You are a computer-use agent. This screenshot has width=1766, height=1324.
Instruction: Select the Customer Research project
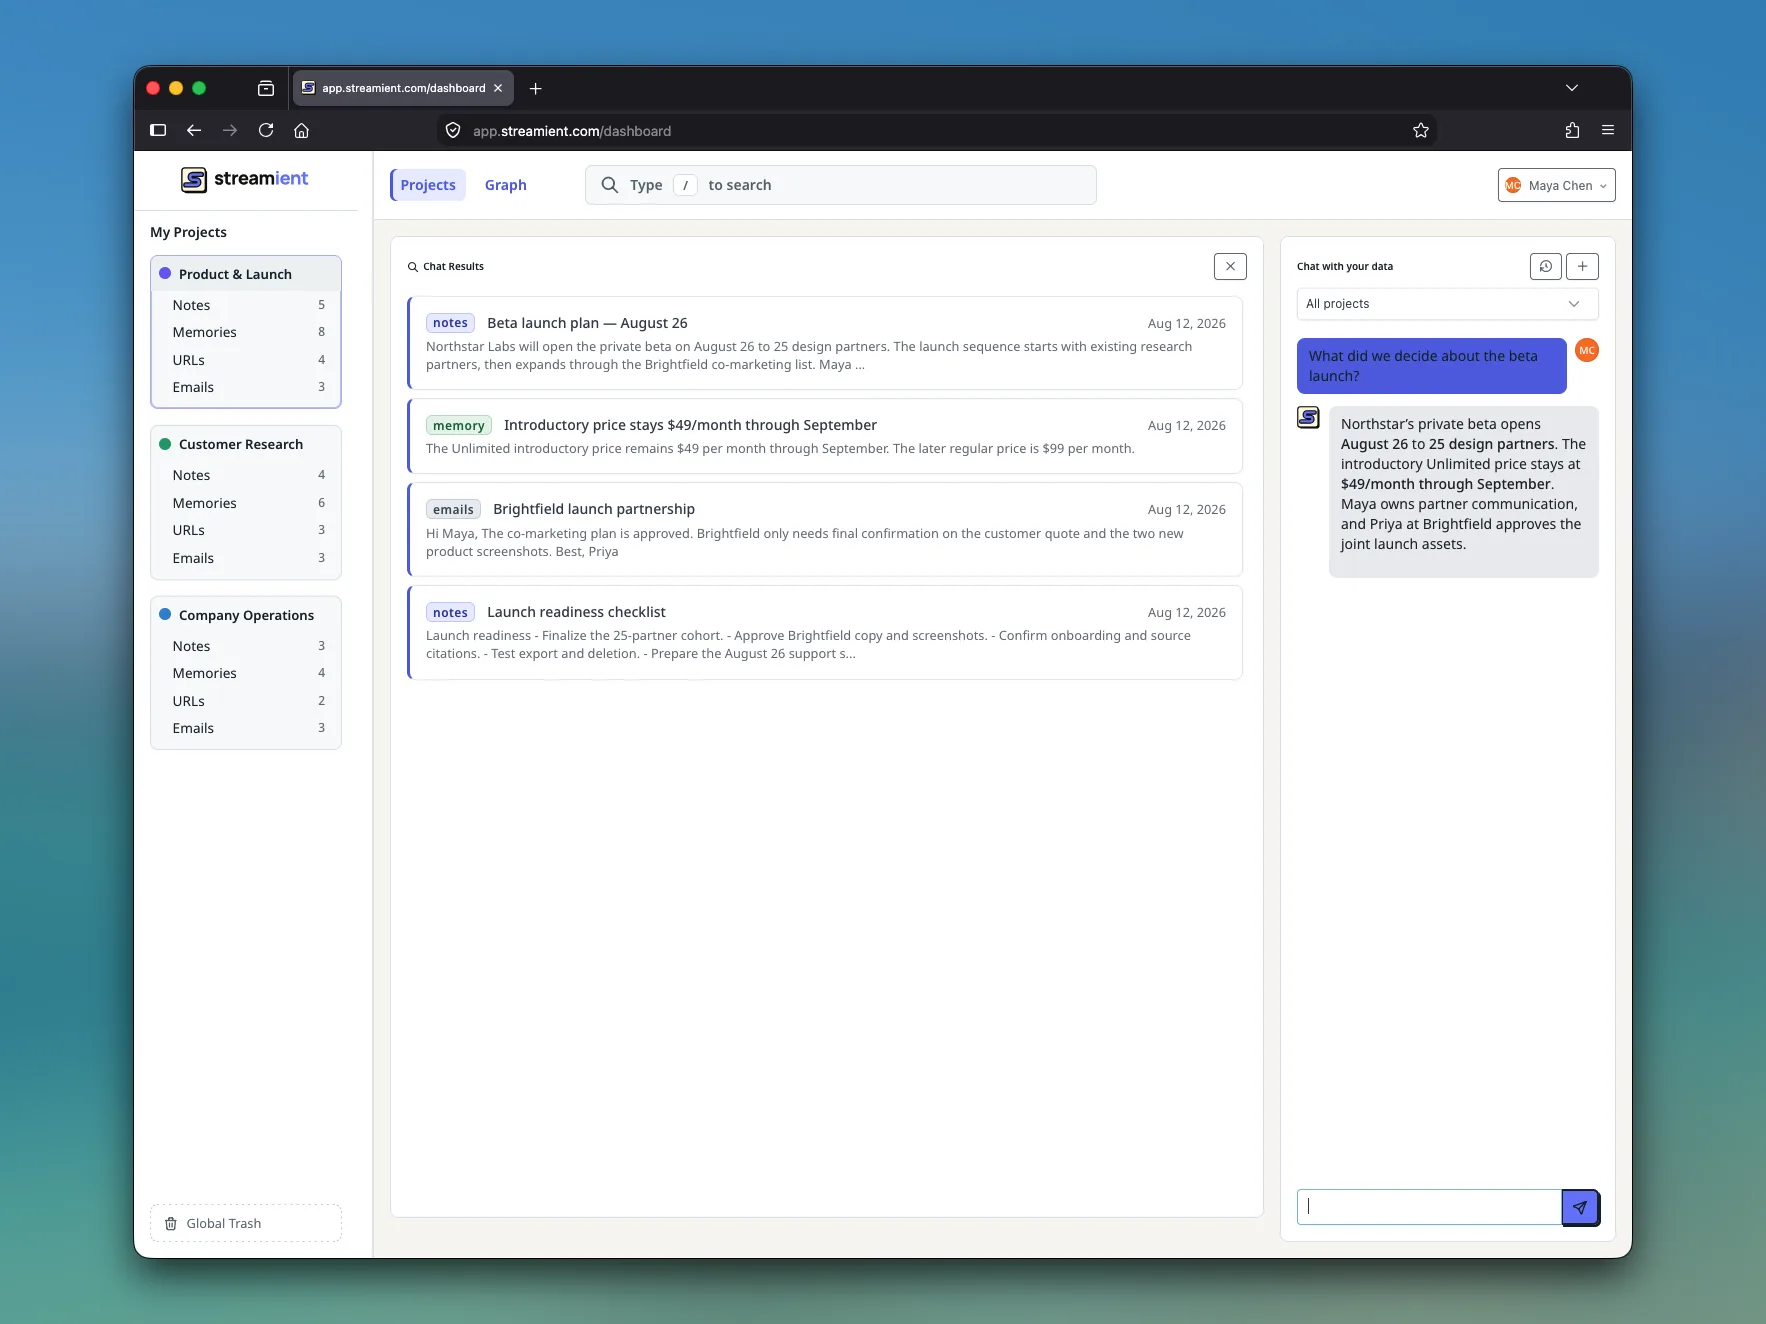(246, 444)
